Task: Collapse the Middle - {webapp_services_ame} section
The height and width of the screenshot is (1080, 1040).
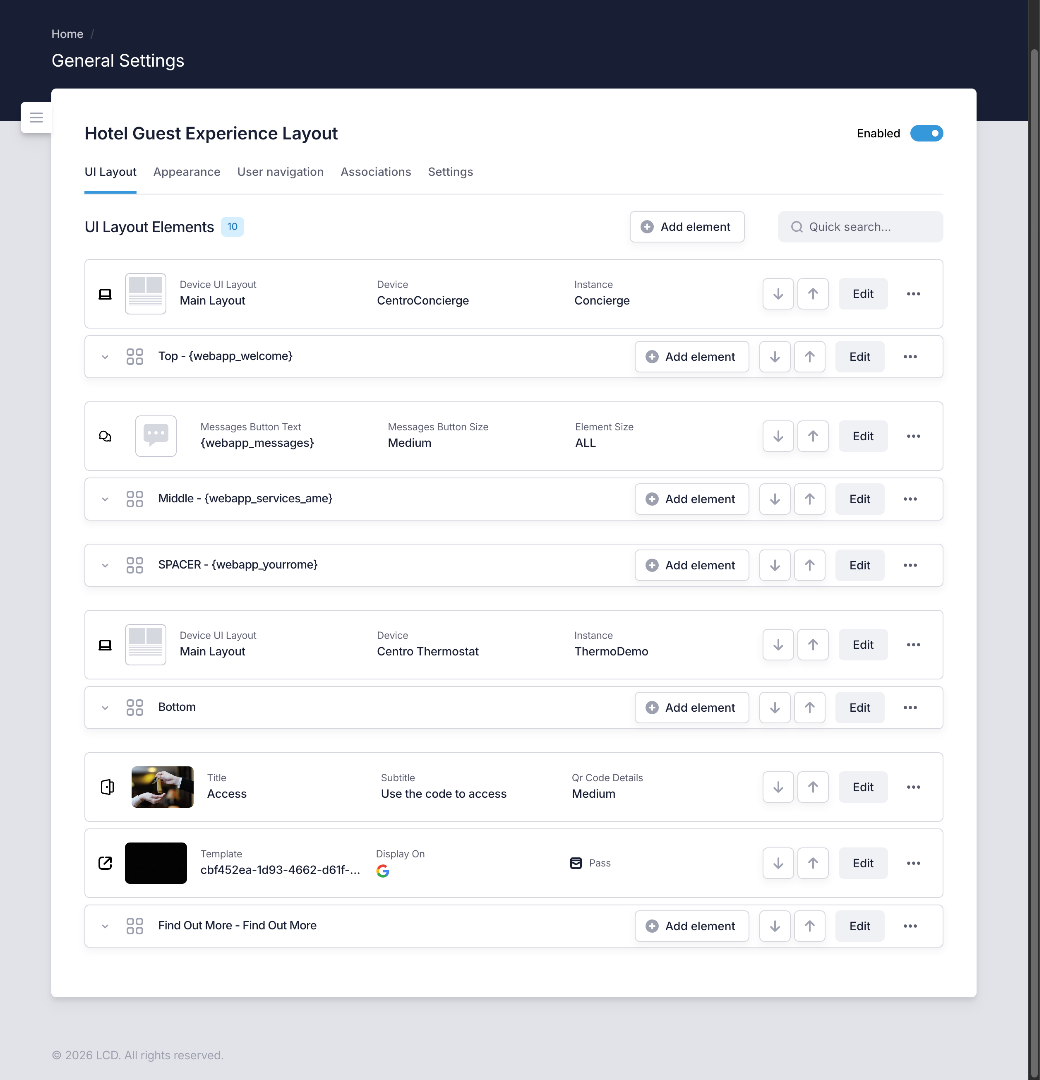Action: (105, 499)
